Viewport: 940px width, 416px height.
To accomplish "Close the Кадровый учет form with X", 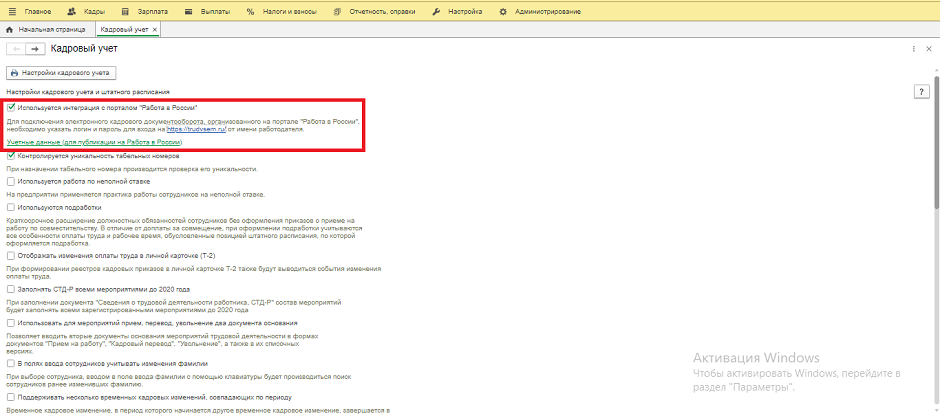I will [x=930, y=49].
